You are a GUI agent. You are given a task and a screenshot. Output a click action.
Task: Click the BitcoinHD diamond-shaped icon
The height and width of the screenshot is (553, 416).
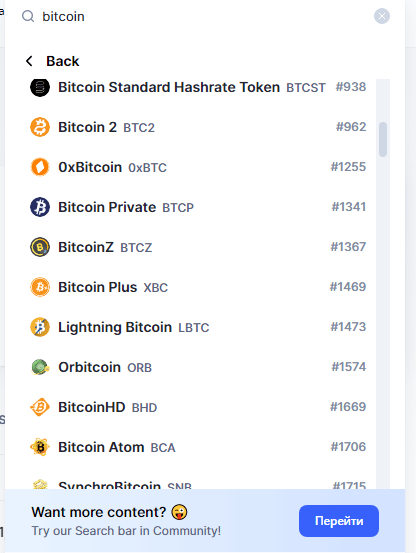click(40, 407)
